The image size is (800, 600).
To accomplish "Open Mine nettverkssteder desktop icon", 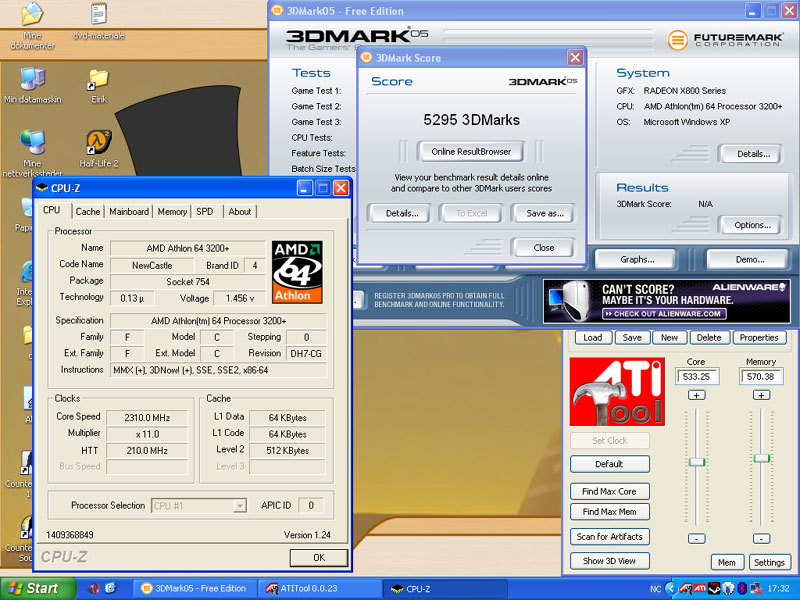I will coord(33,153).
